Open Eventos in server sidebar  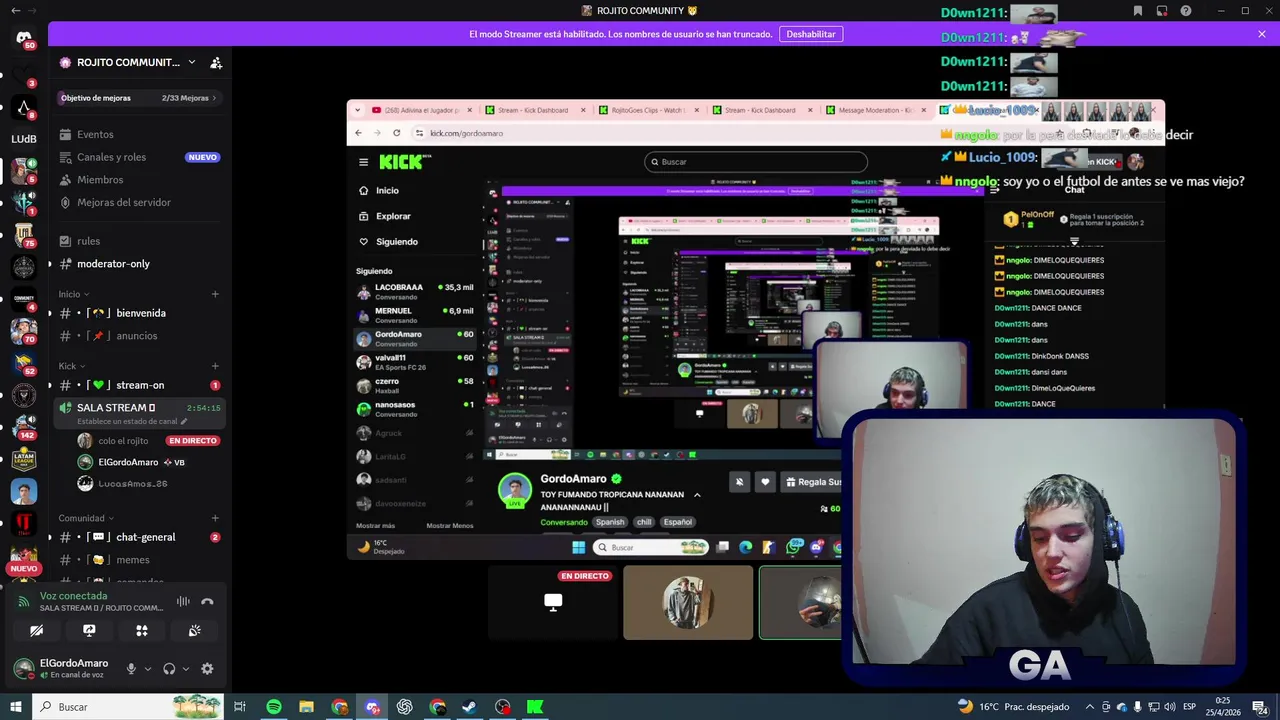pyautogui.click(x=140, y=134)
